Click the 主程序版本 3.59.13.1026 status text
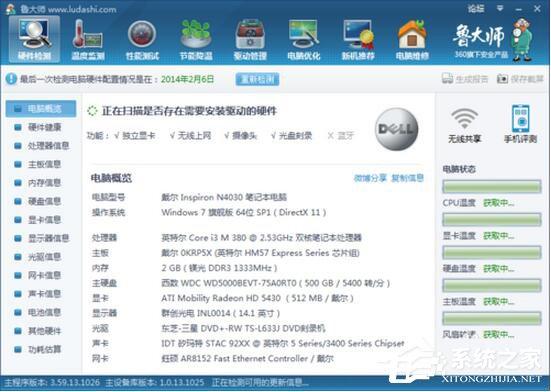The width and height of the screenshot is (551, 392). coord(52,382)
